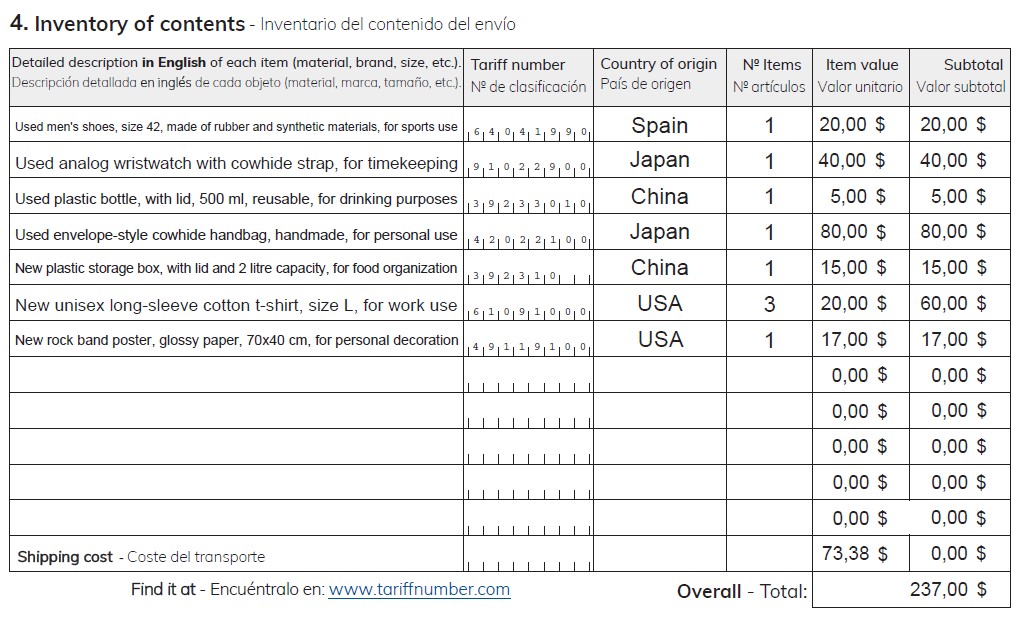The width and height of the screenshot is (1022, 618).
Task: Click the last empty description row above shipping
Action: coord(236,518)
